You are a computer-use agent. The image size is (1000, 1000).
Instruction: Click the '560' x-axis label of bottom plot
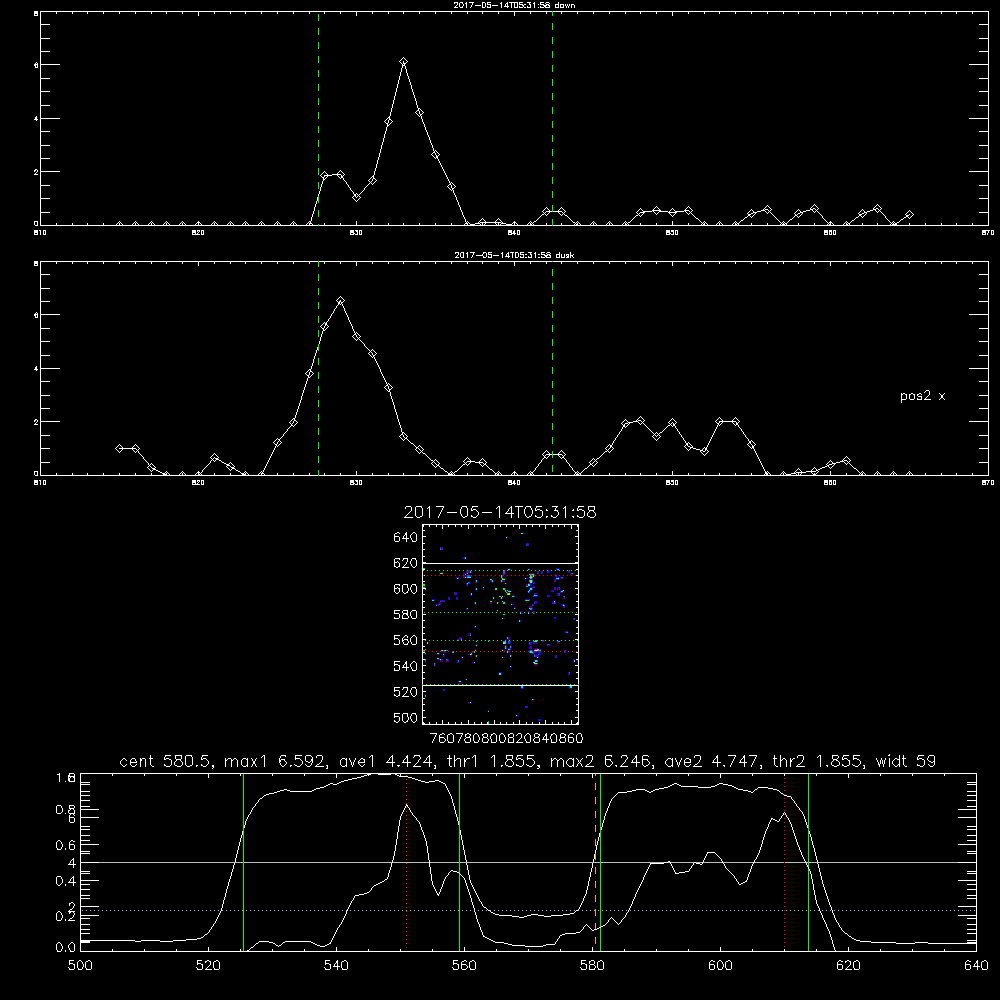(464, 966)
